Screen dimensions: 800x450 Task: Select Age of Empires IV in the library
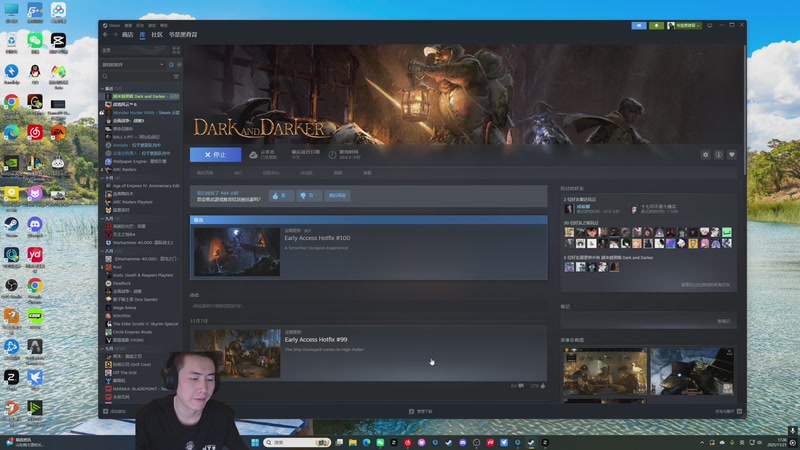click(x=142, y=186)
